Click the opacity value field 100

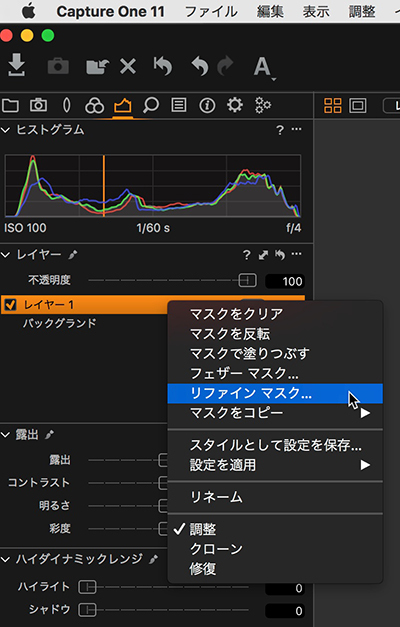click(285, 282)
